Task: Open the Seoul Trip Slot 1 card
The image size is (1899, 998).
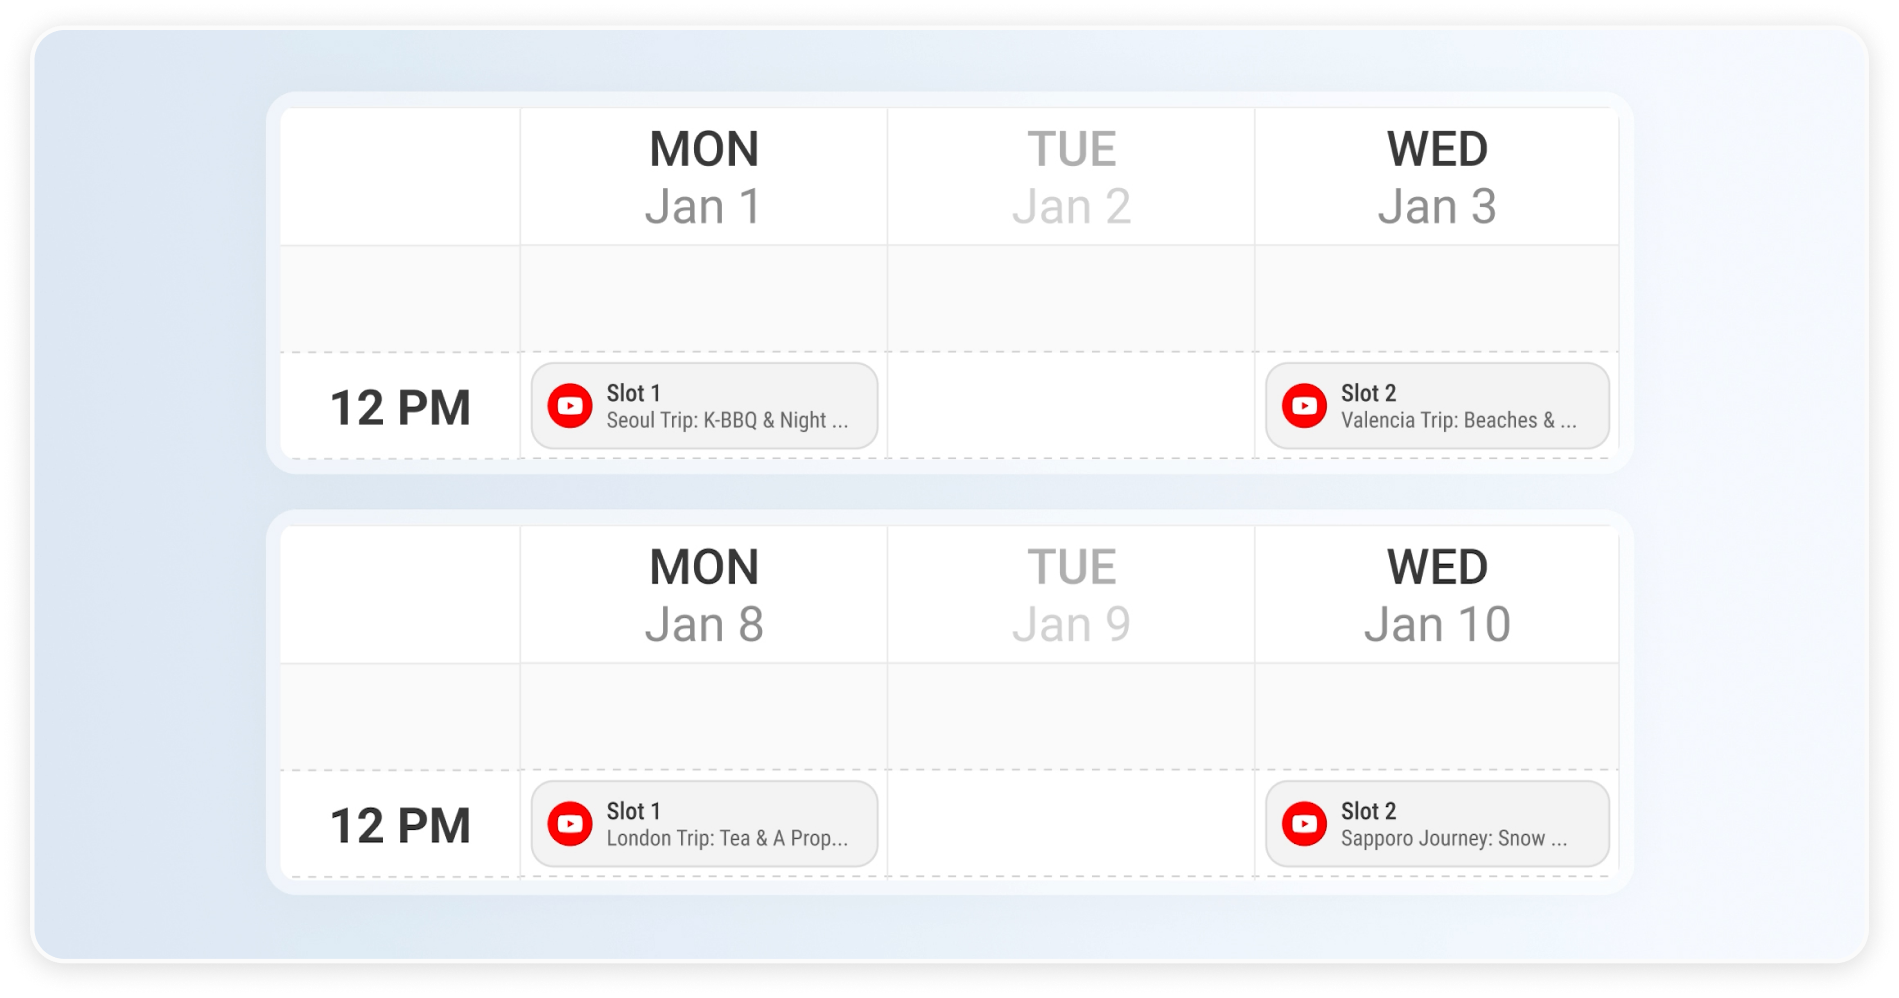Action: (725, 406)
